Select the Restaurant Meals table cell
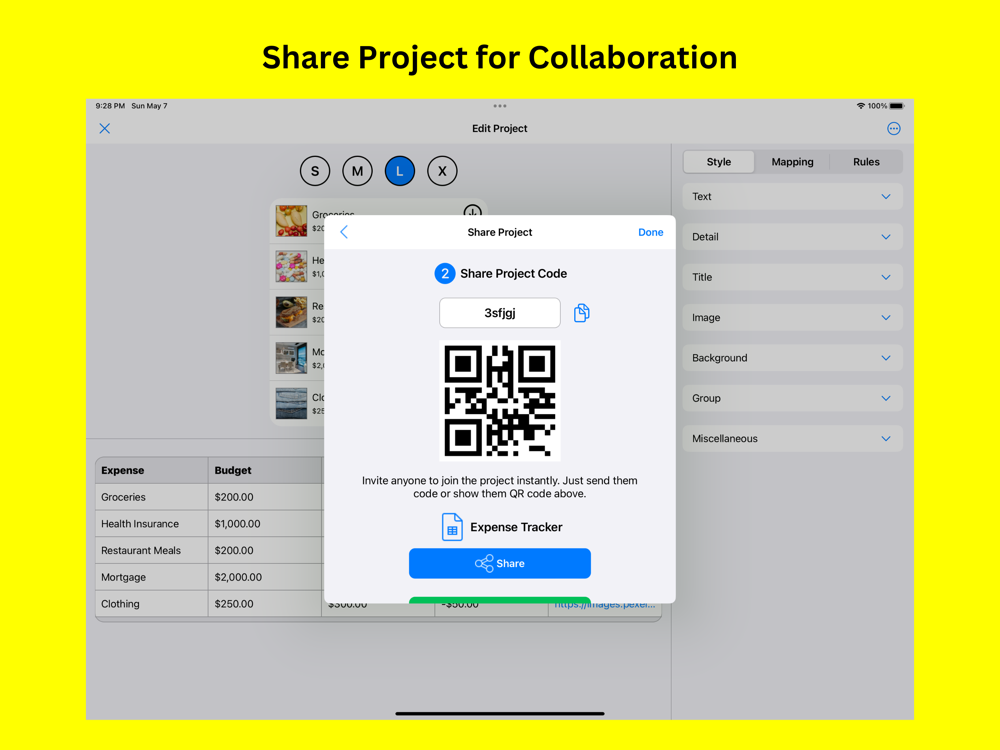1000x750 pixels. coord(152,550)
